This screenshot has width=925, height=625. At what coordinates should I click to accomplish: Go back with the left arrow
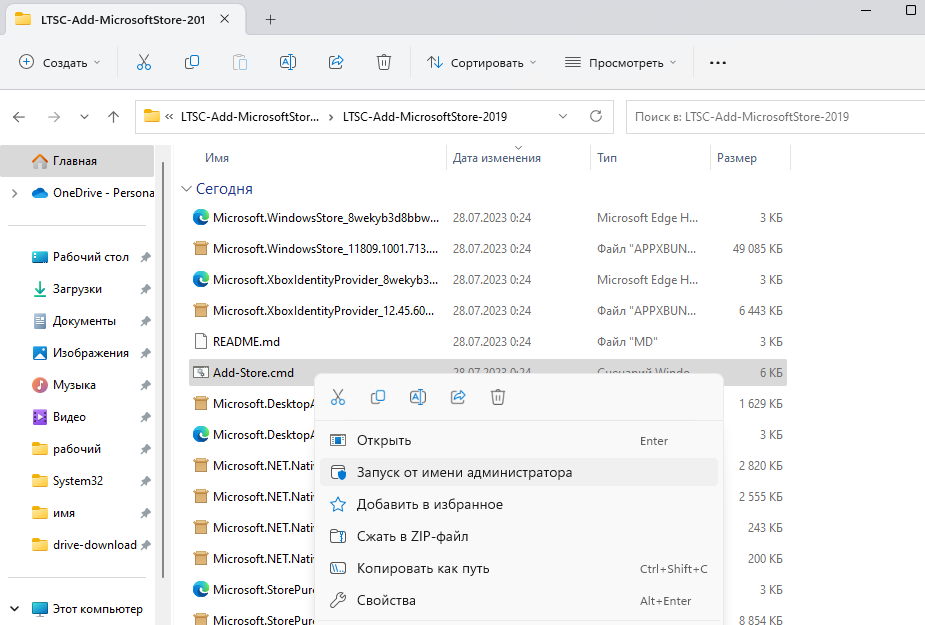(x=19, y=117)
